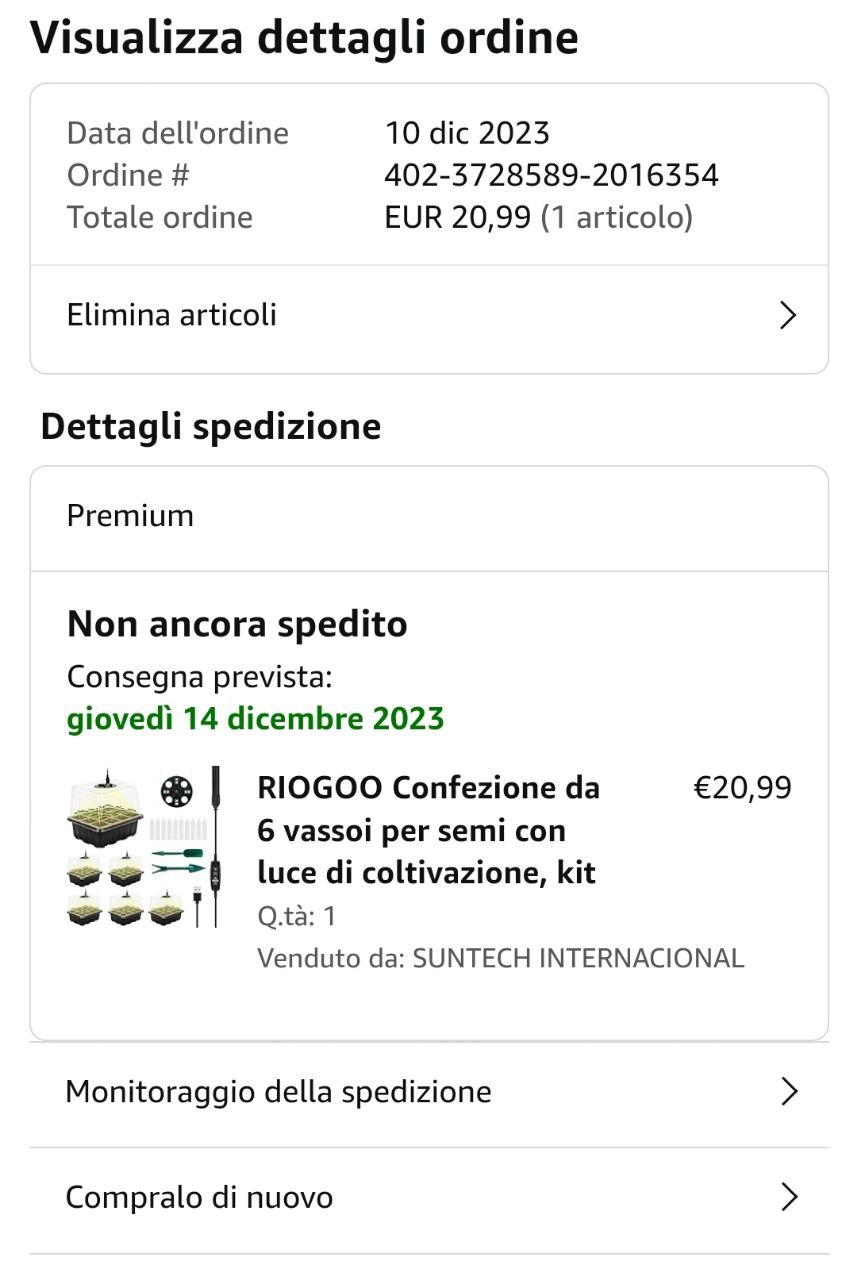The image size is (857, 1280).
Task: Tap the Non ancora spedito status heading
Action: pyautogui.click(x=237, y=624)
